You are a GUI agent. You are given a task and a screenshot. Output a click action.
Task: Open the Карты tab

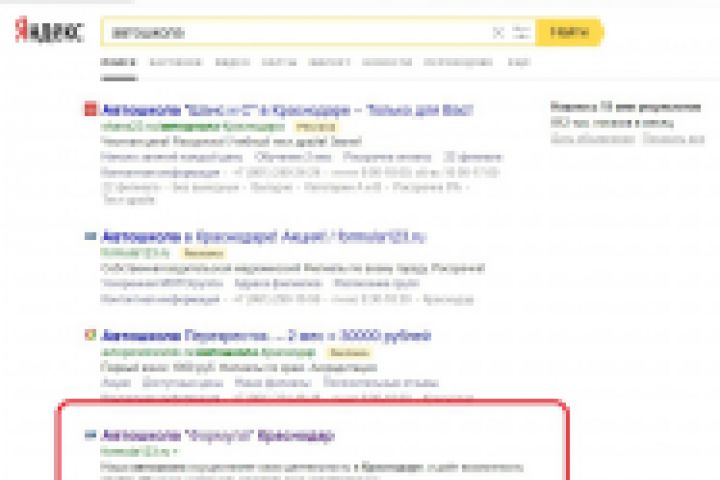[279, 62]
